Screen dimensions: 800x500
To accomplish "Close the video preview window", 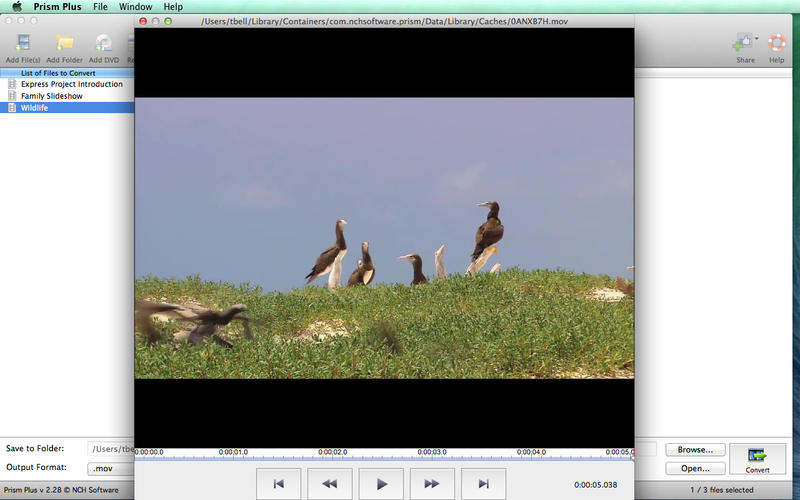I will click(143, 21).
